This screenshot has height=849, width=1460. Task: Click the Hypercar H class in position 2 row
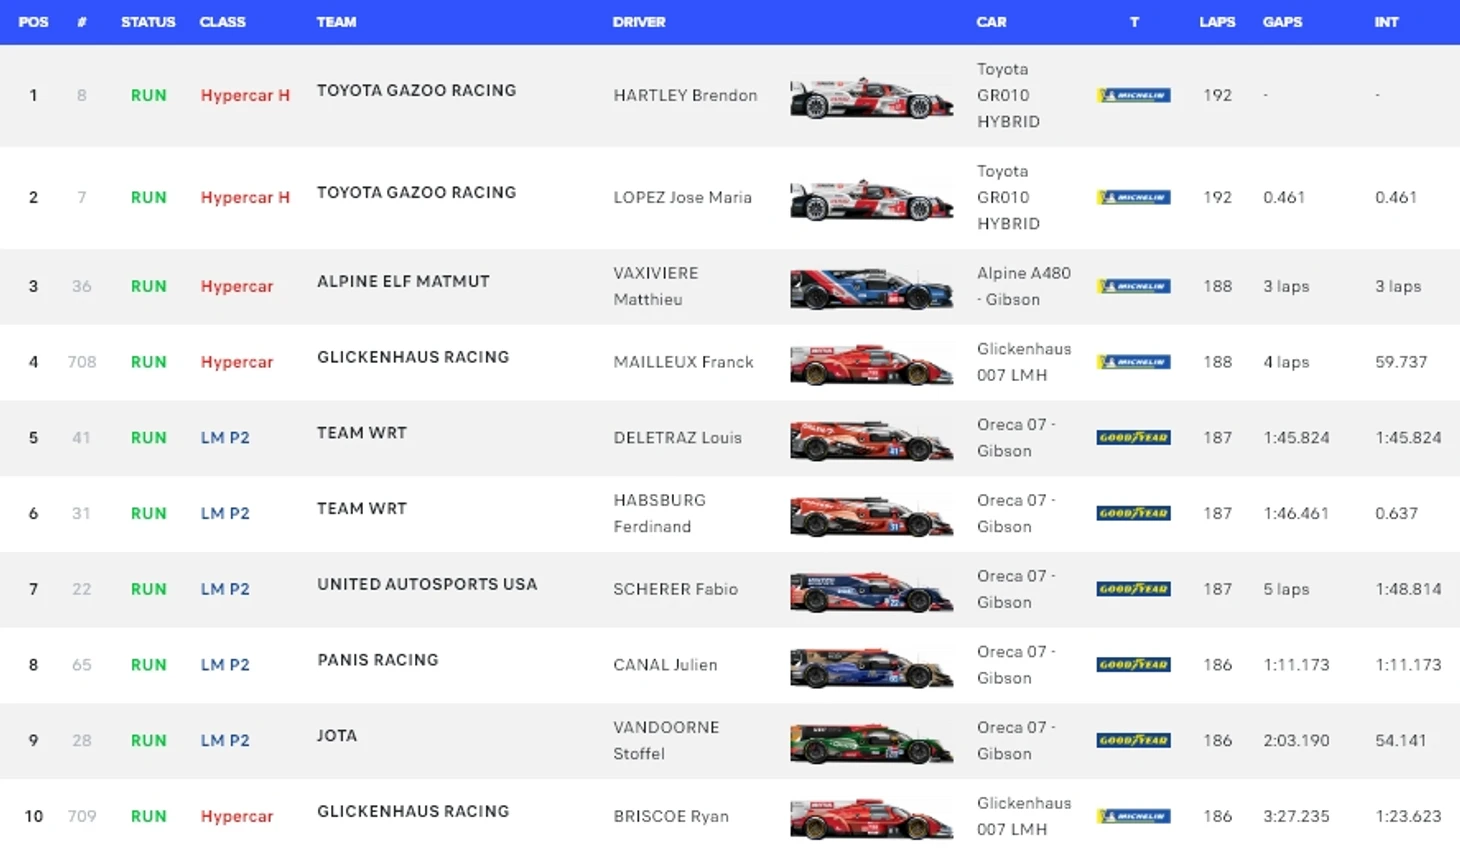[x=245, y=197]
